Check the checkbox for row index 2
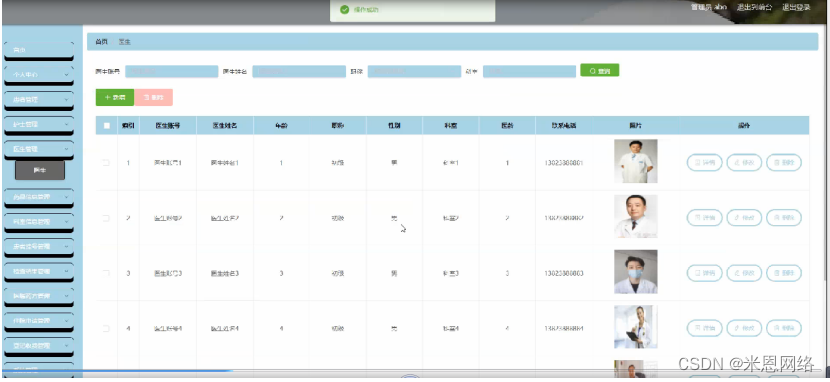830x382 pixels. tap(106, 218)
